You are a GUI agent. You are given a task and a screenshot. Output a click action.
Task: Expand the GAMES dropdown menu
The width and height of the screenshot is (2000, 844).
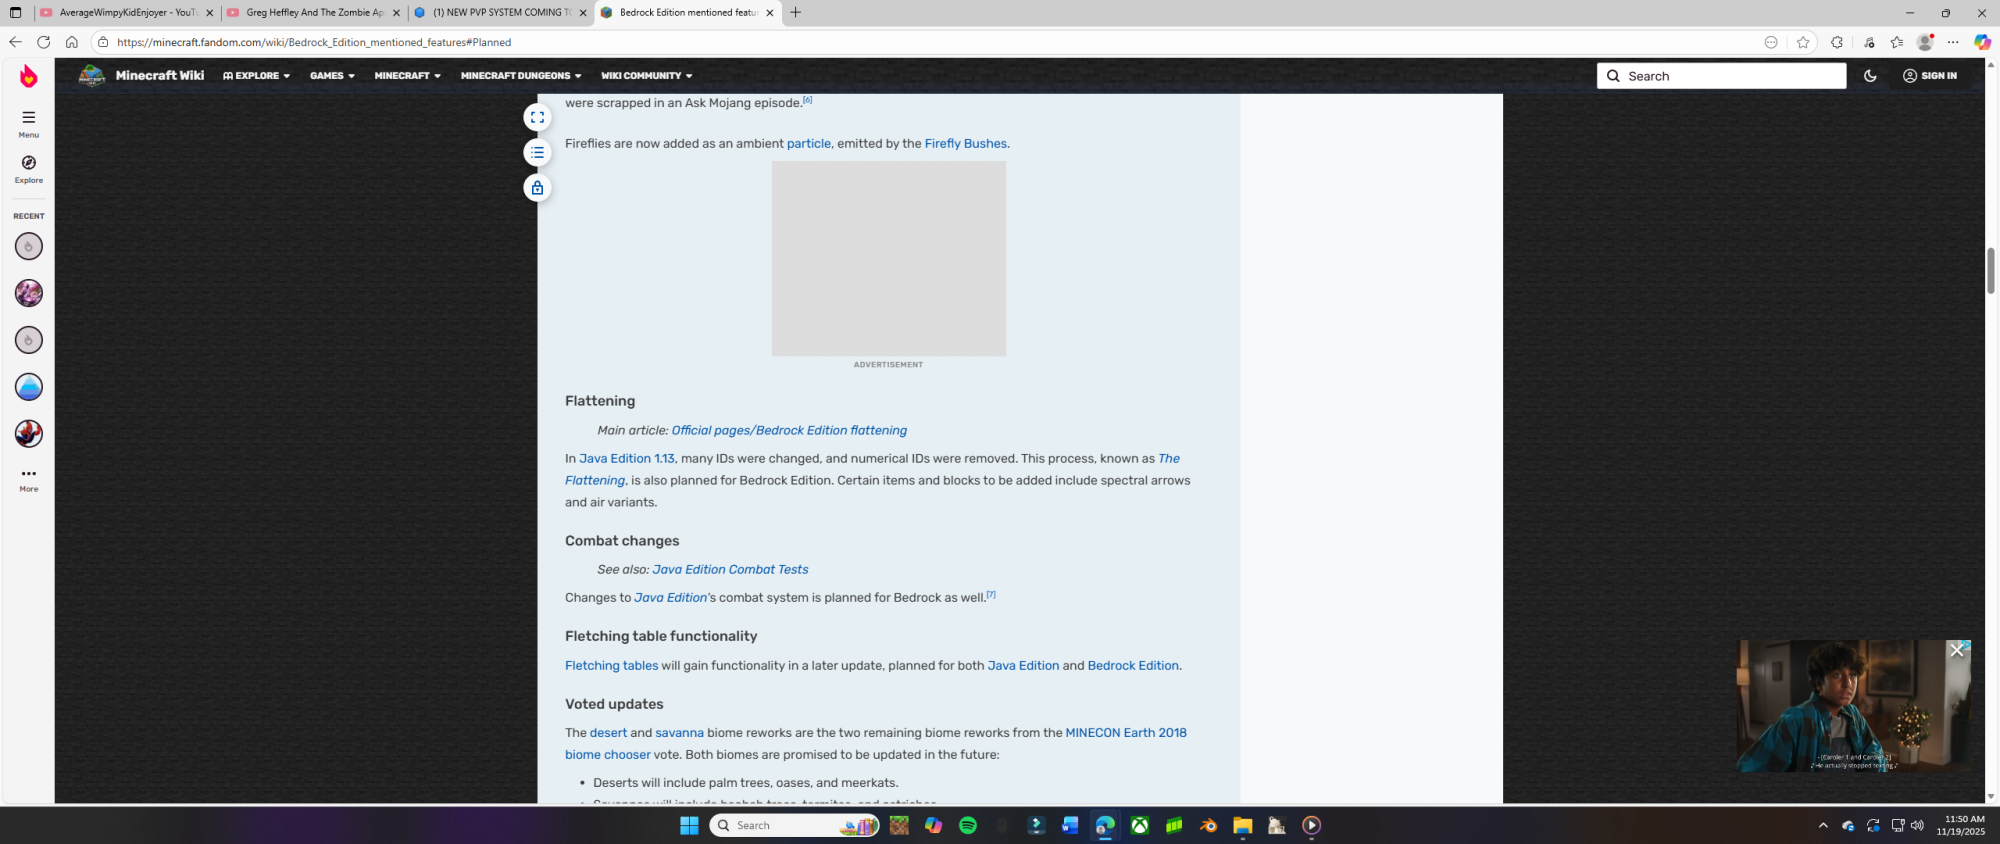point(332,76)
